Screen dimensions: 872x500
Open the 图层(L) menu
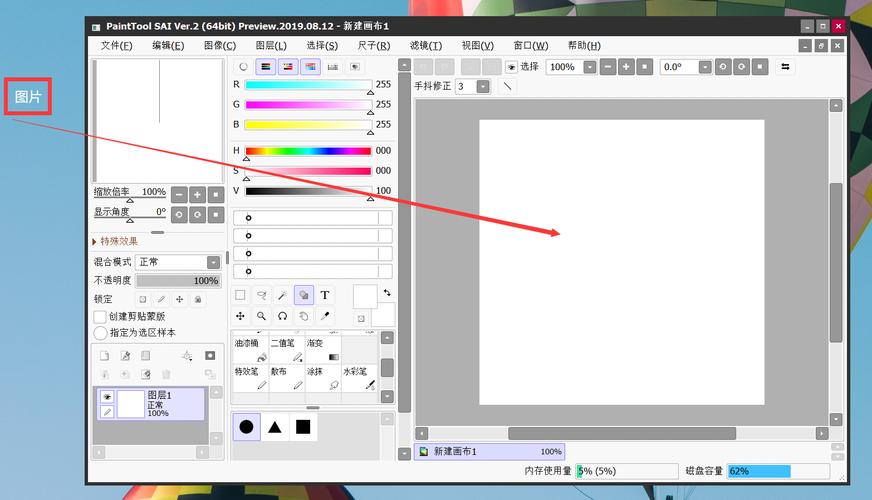coord(271,46)
